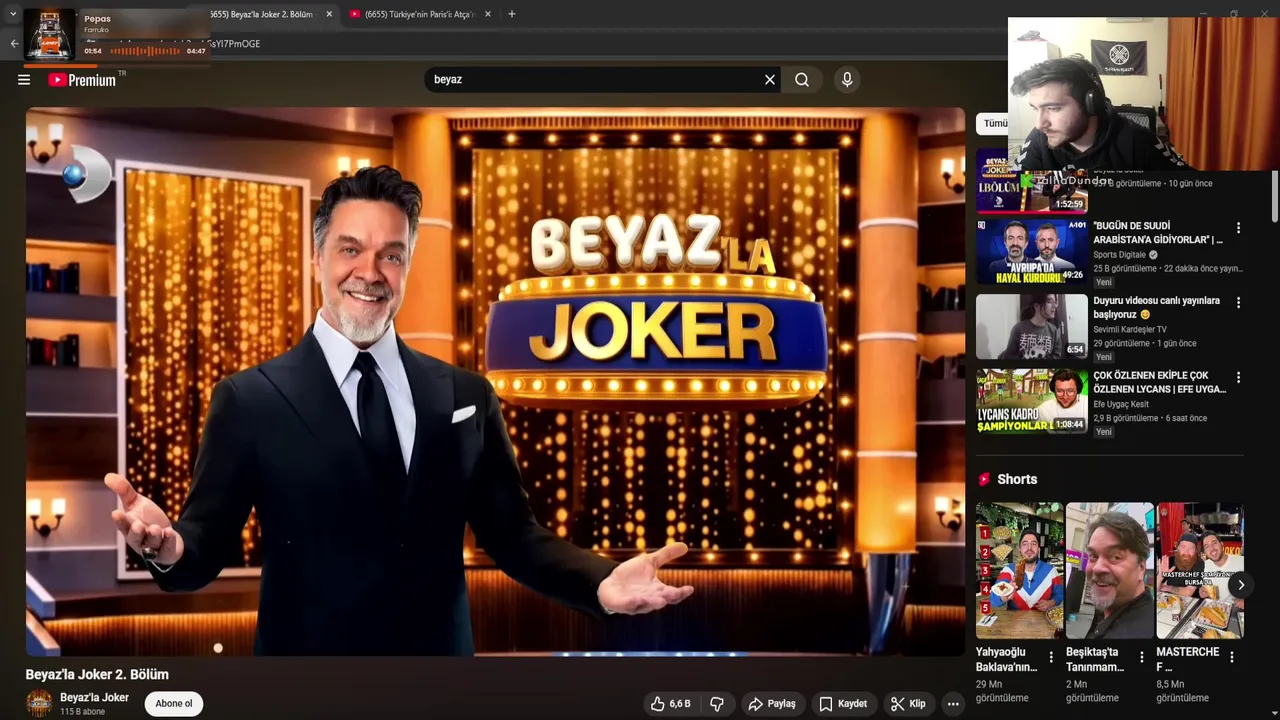This screenshot has width=1280, height=720.
Task: Open the Beyaz'la Joker 1. Bölüm thumbnail
Action: click(1032, 181)
